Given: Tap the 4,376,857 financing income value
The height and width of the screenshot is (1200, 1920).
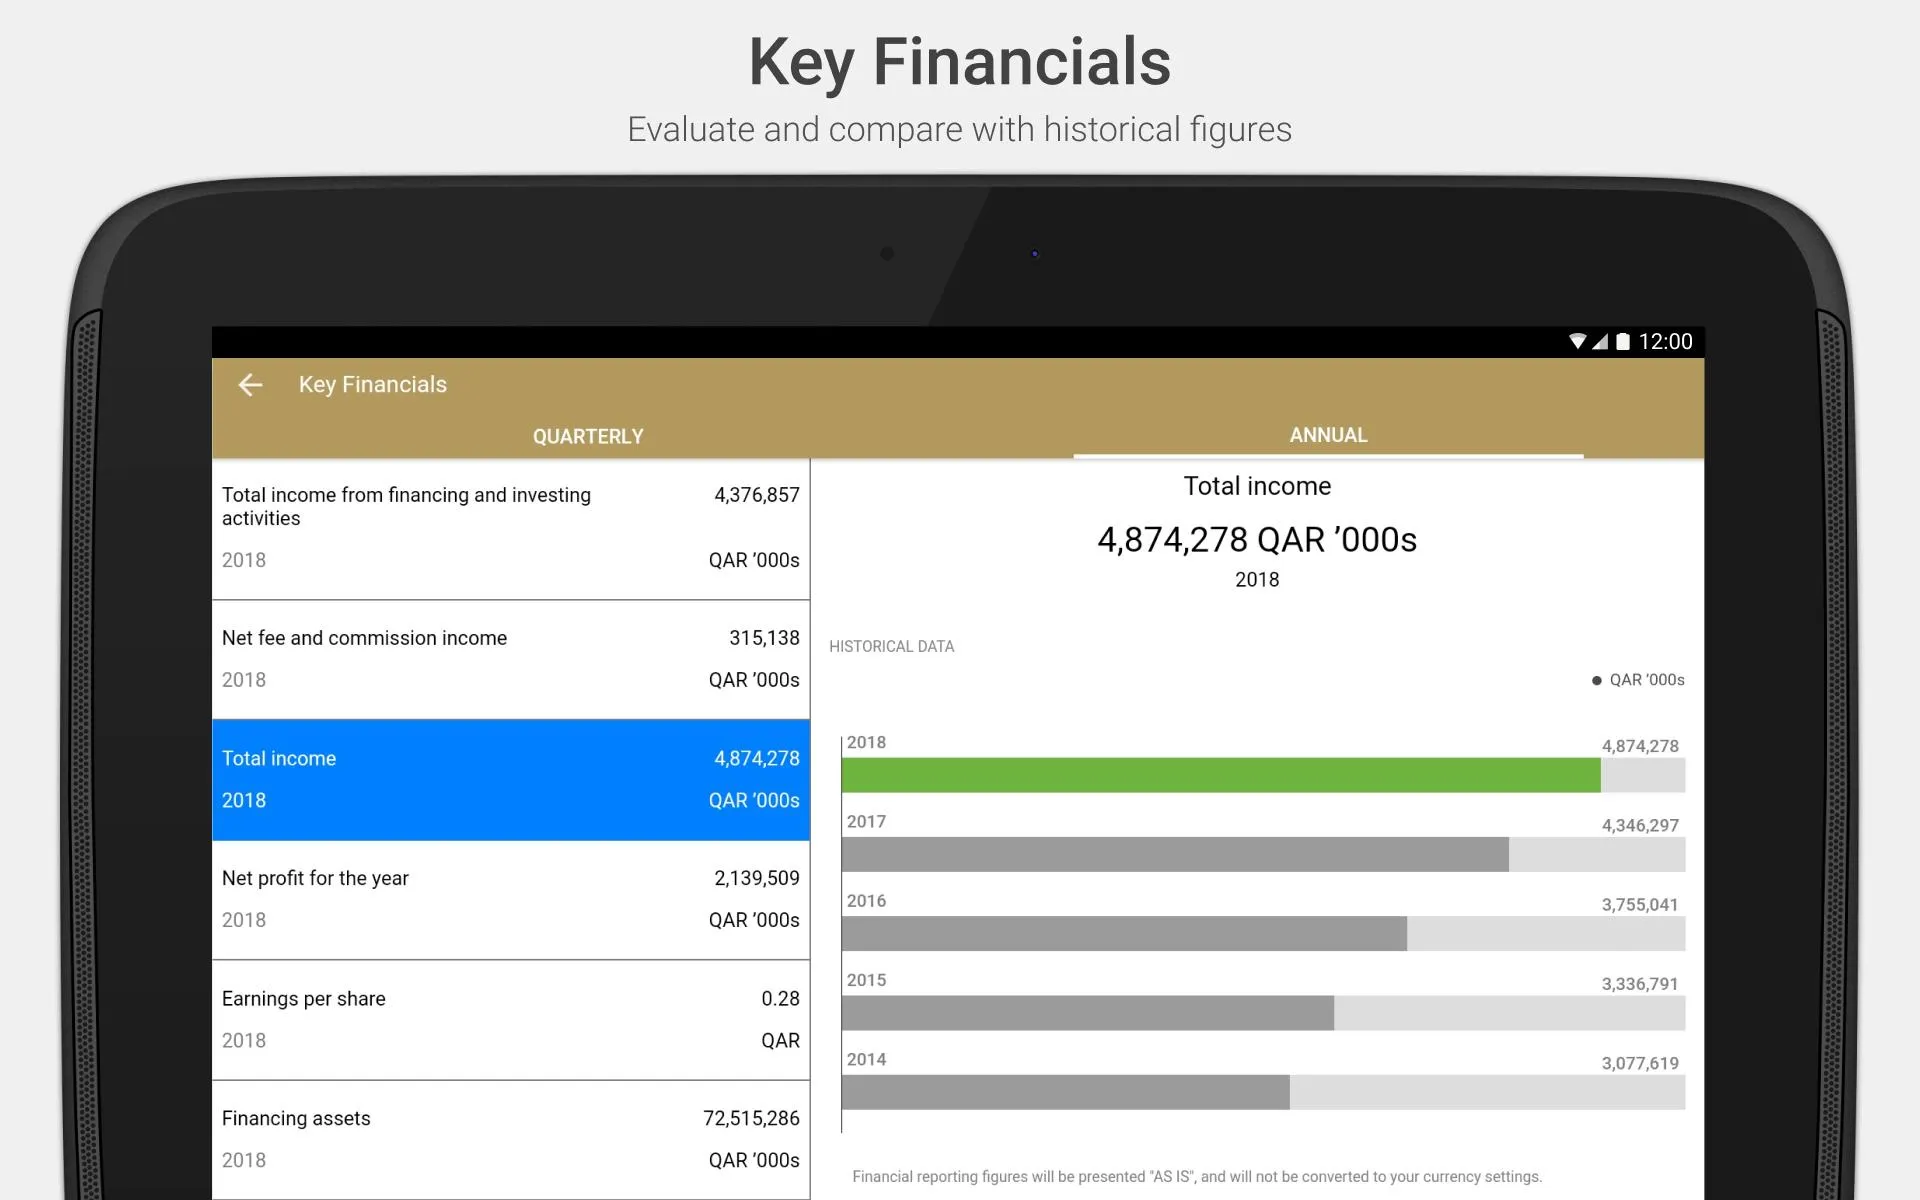Looking at the screenshot, I should 757,495.
